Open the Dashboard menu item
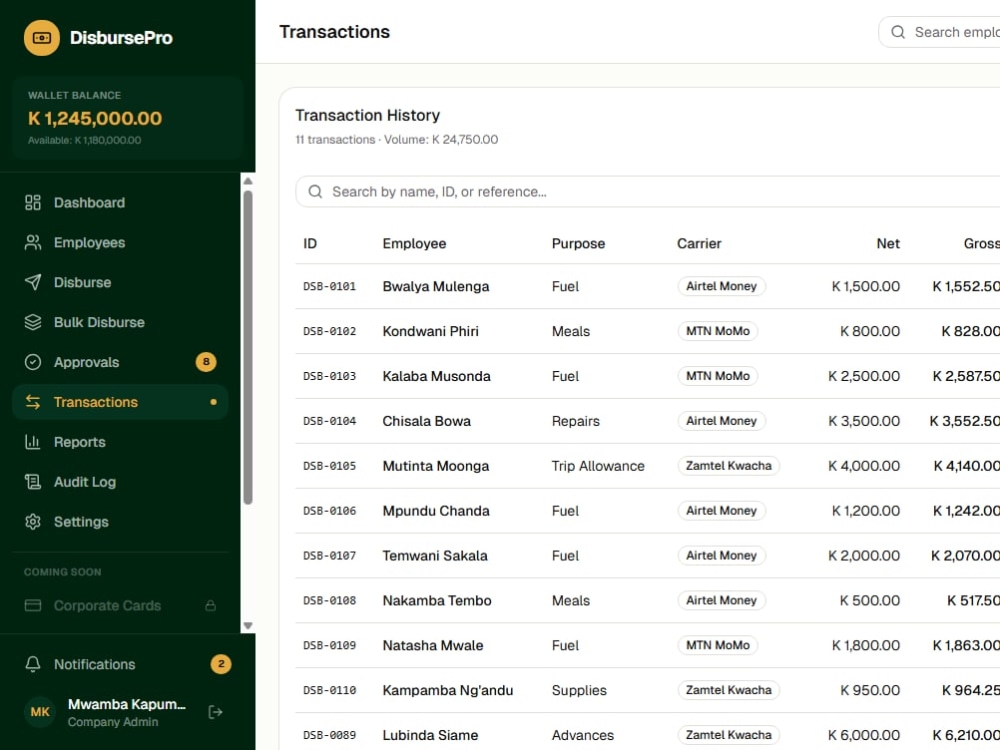The width and height of the screenshot is (1000, 750). click(x=120, y=203)
